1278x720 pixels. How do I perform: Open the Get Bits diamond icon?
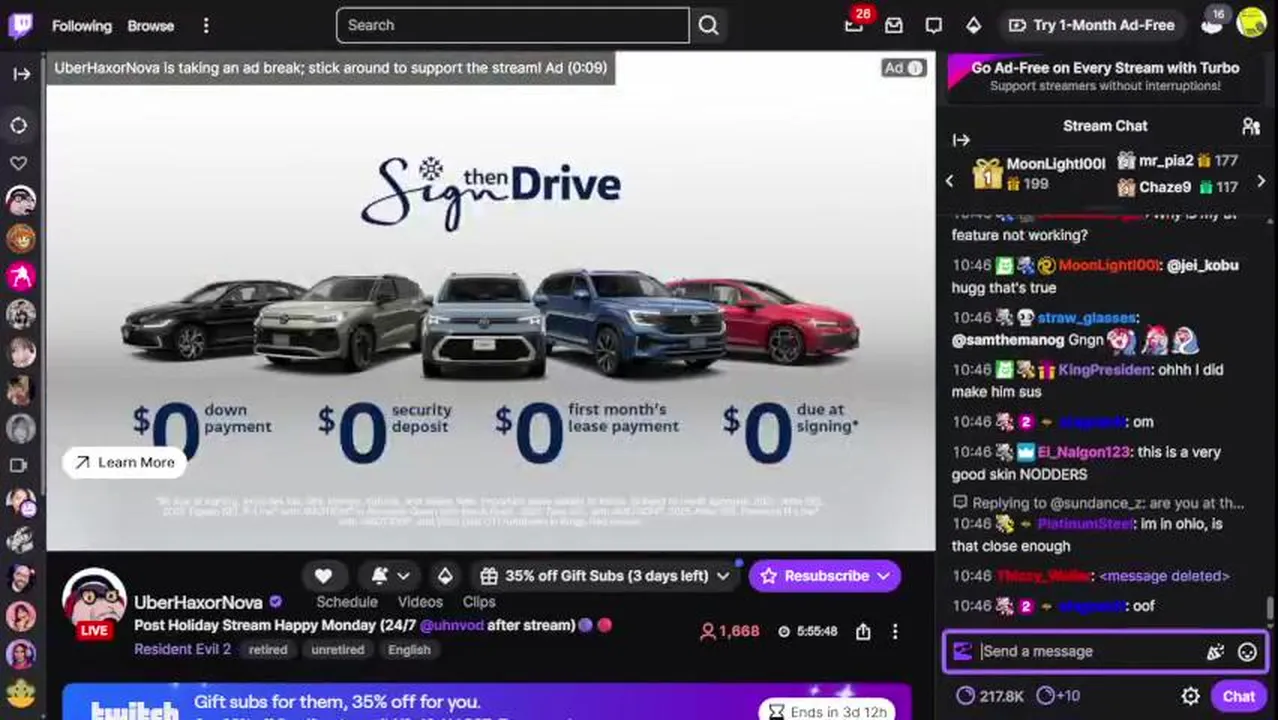click(x=973, y=25)
